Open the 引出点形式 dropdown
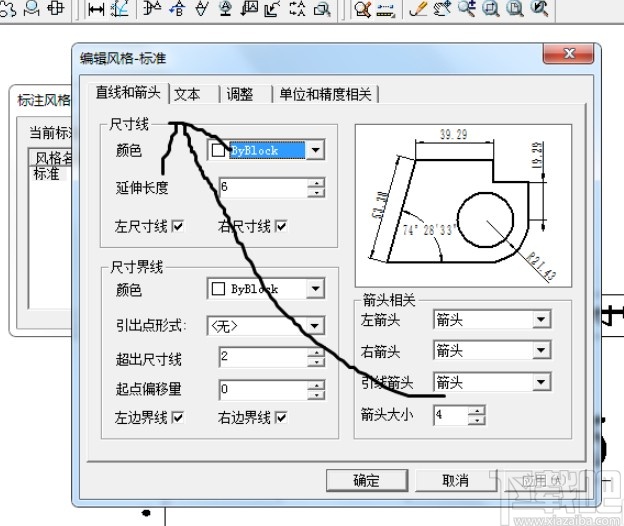The image size is (624, 526). click(x=315, y=326)
